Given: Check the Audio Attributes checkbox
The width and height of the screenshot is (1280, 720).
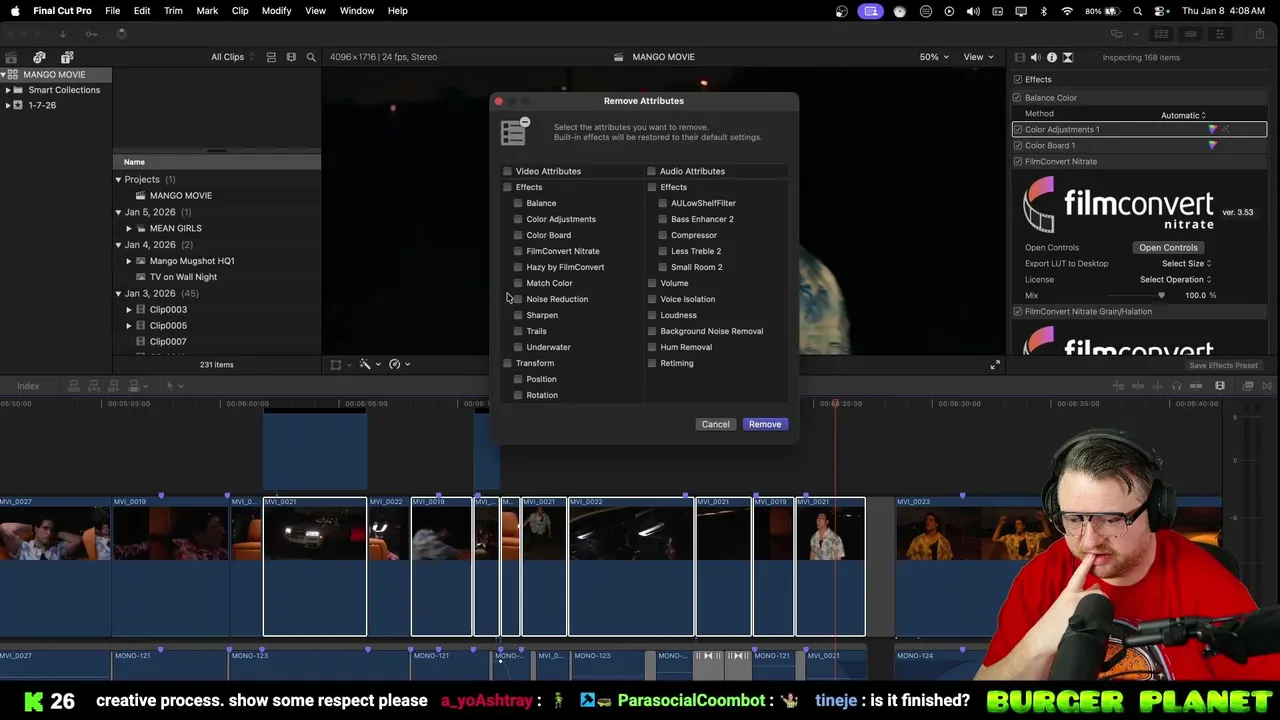Looking at the screenshot, I should [x=652, y=171].
